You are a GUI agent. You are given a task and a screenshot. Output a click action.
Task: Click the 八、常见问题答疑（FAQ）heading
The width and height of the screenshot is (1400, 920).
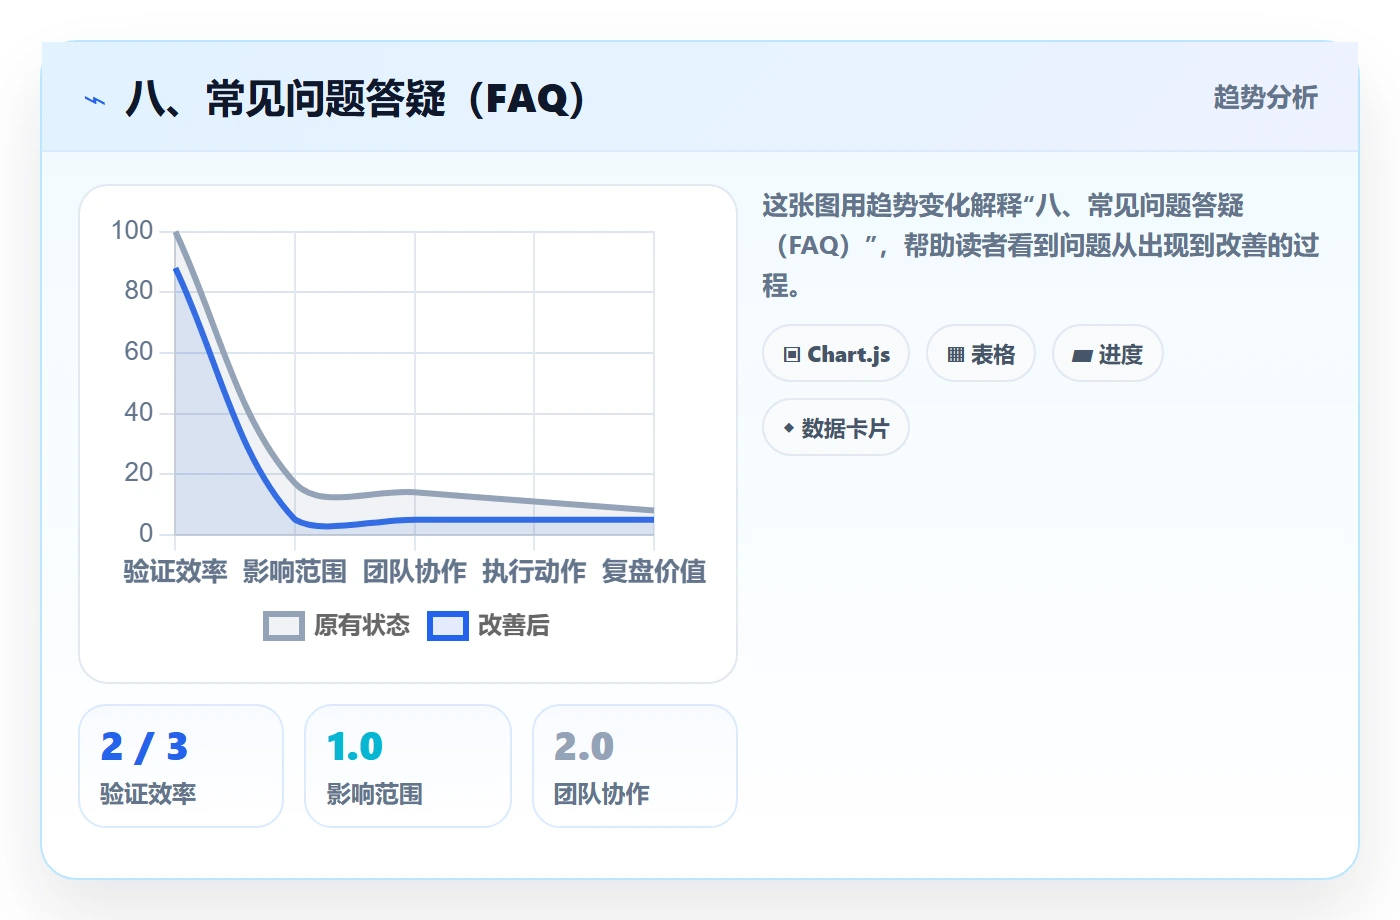[356, 99]
